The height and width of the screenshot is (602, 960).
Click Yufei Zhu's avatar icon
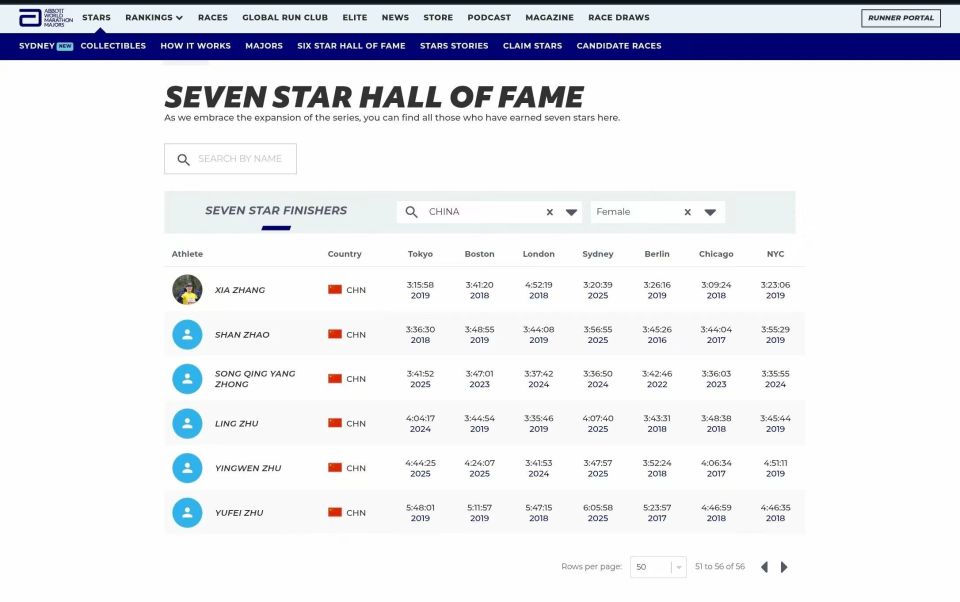click(187, 513)
